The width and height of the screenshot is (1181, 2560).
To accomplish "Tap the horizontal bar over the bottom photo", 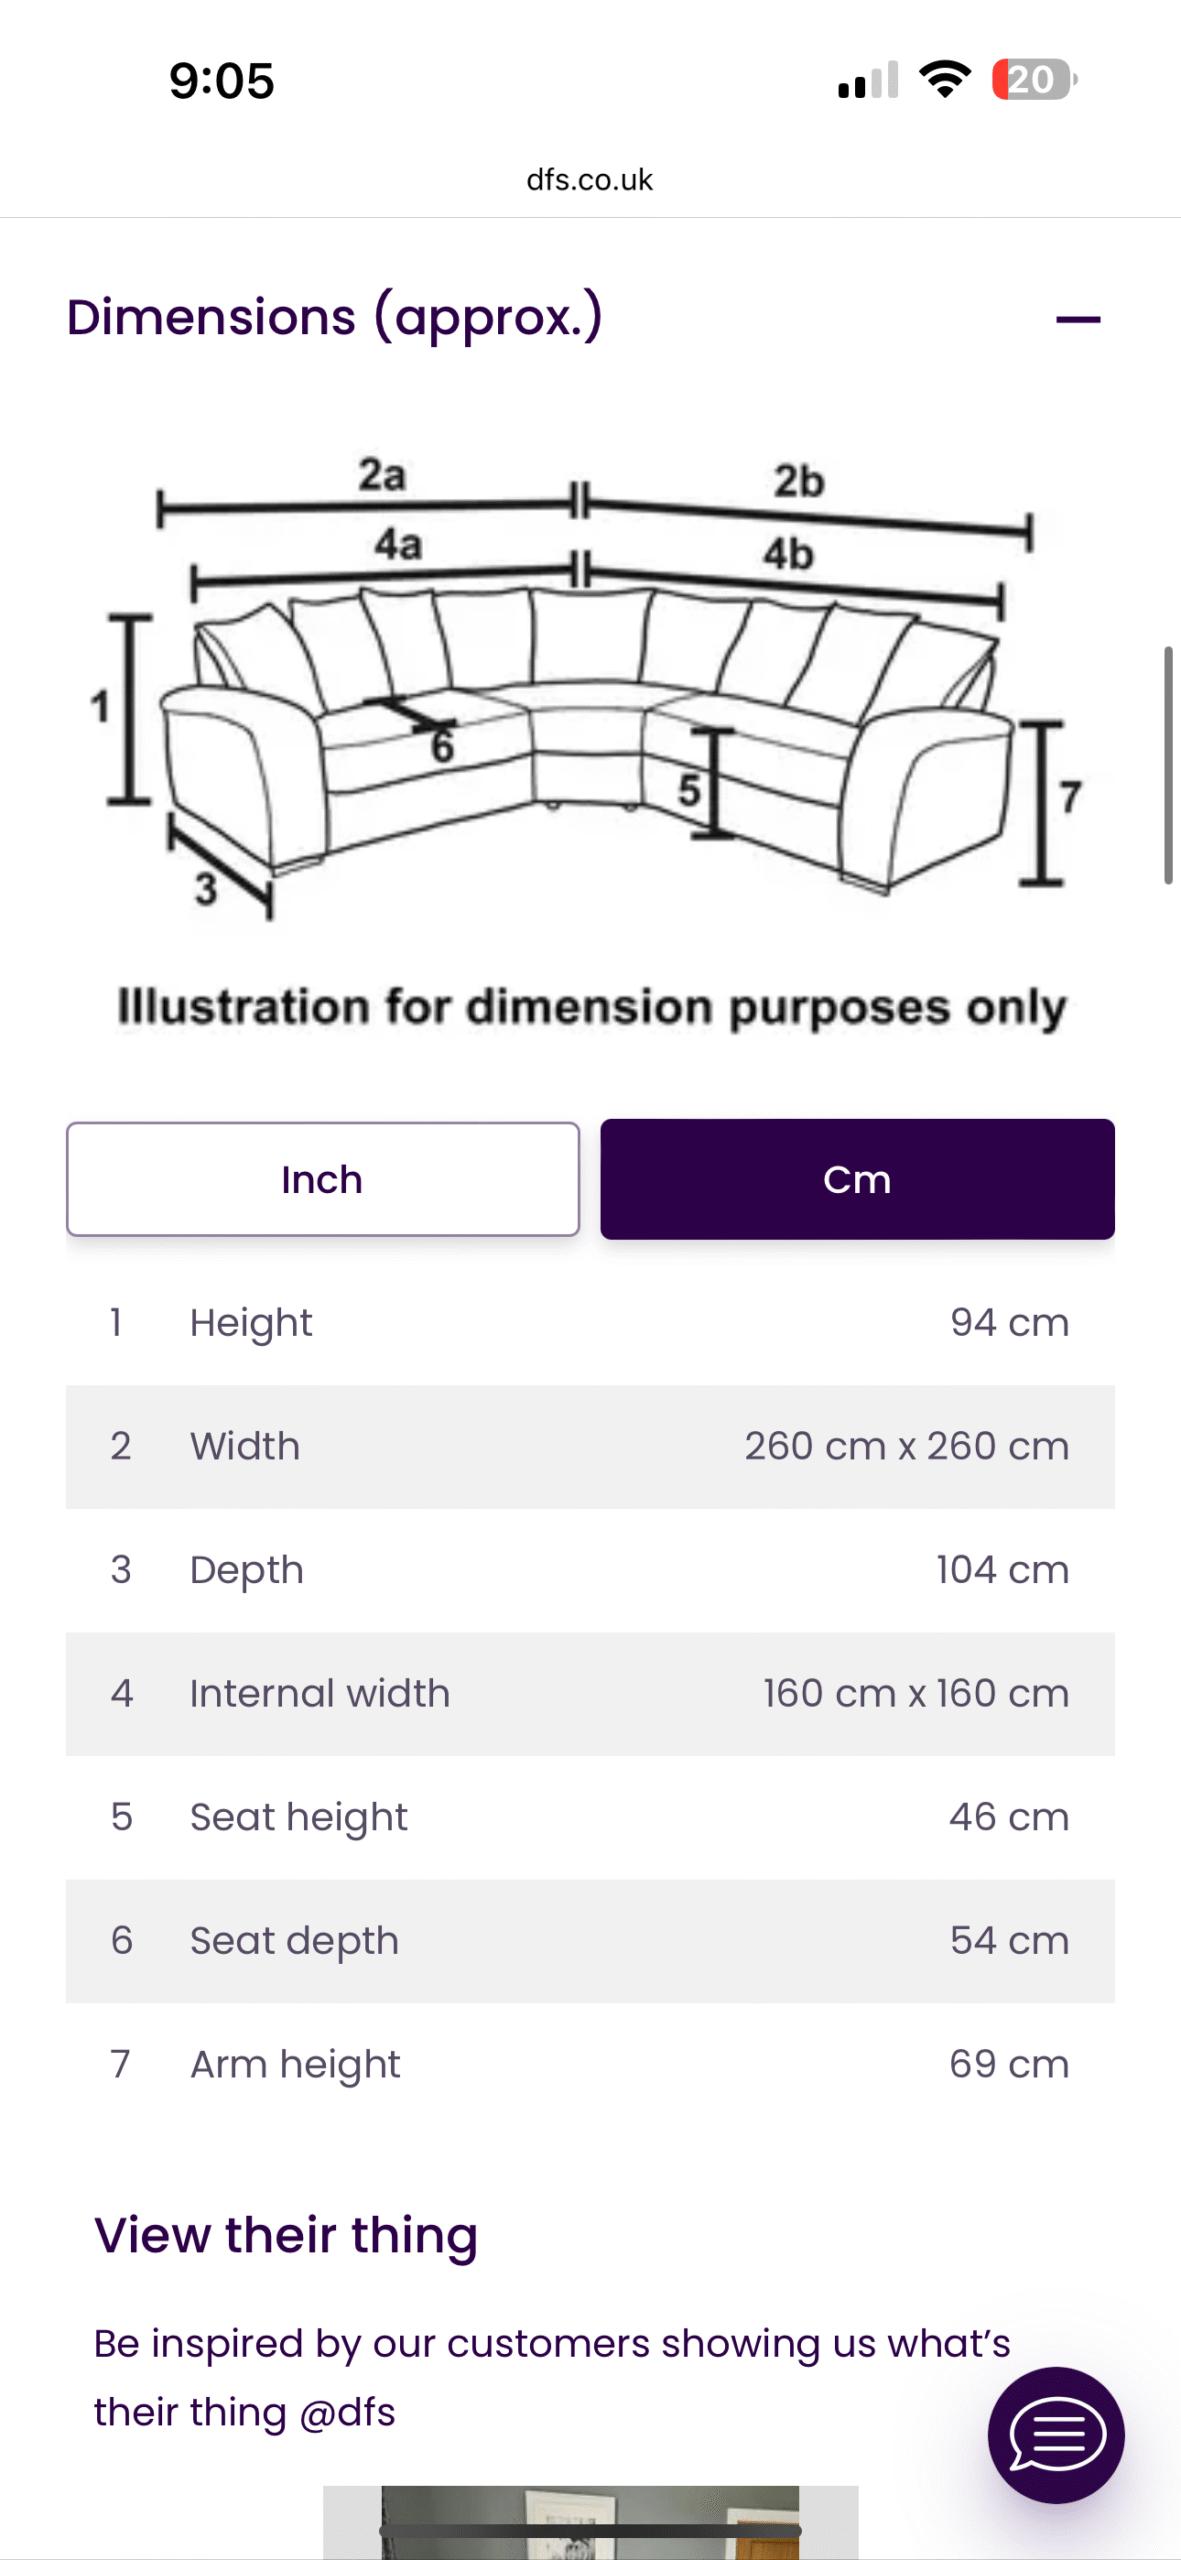I will (x=590, y=2530).
